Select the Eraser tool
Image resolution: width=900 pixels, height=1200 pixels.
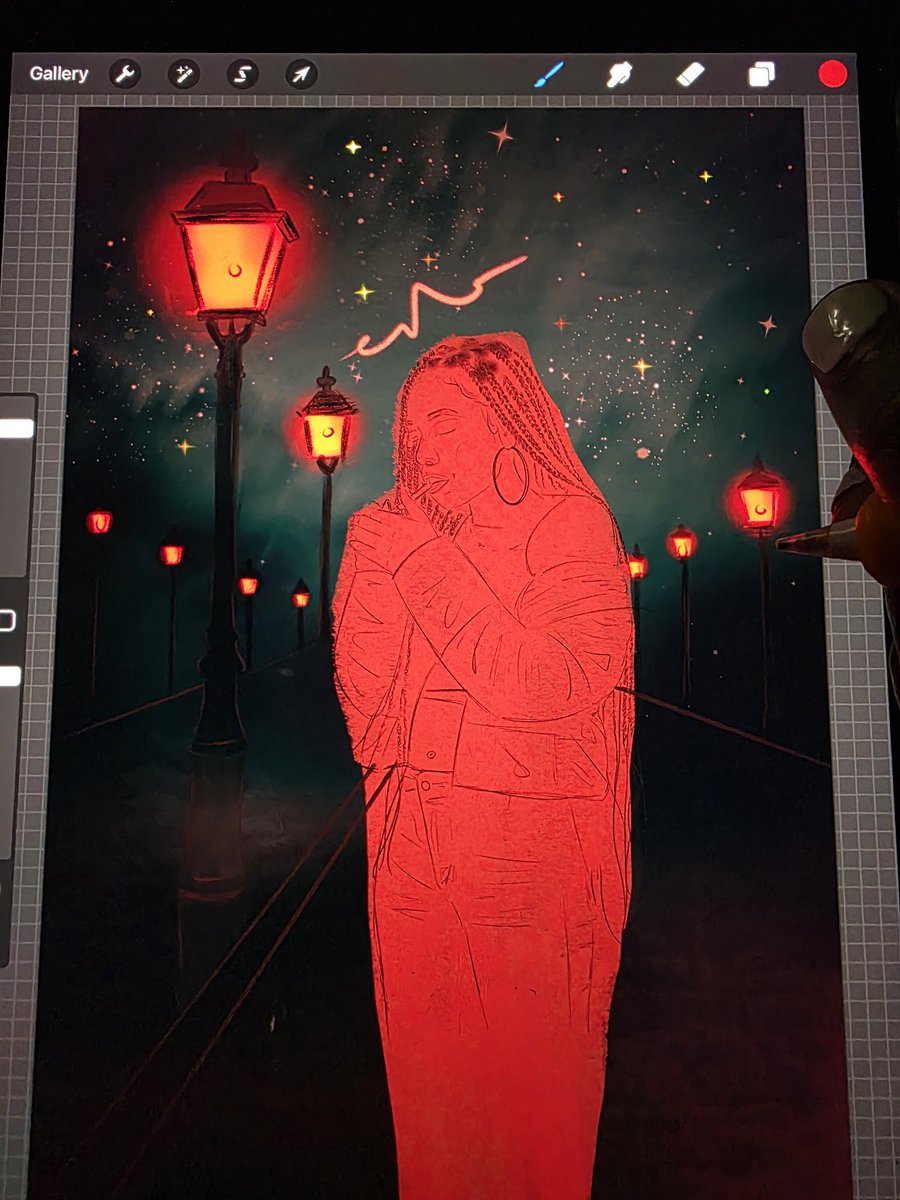690,74
